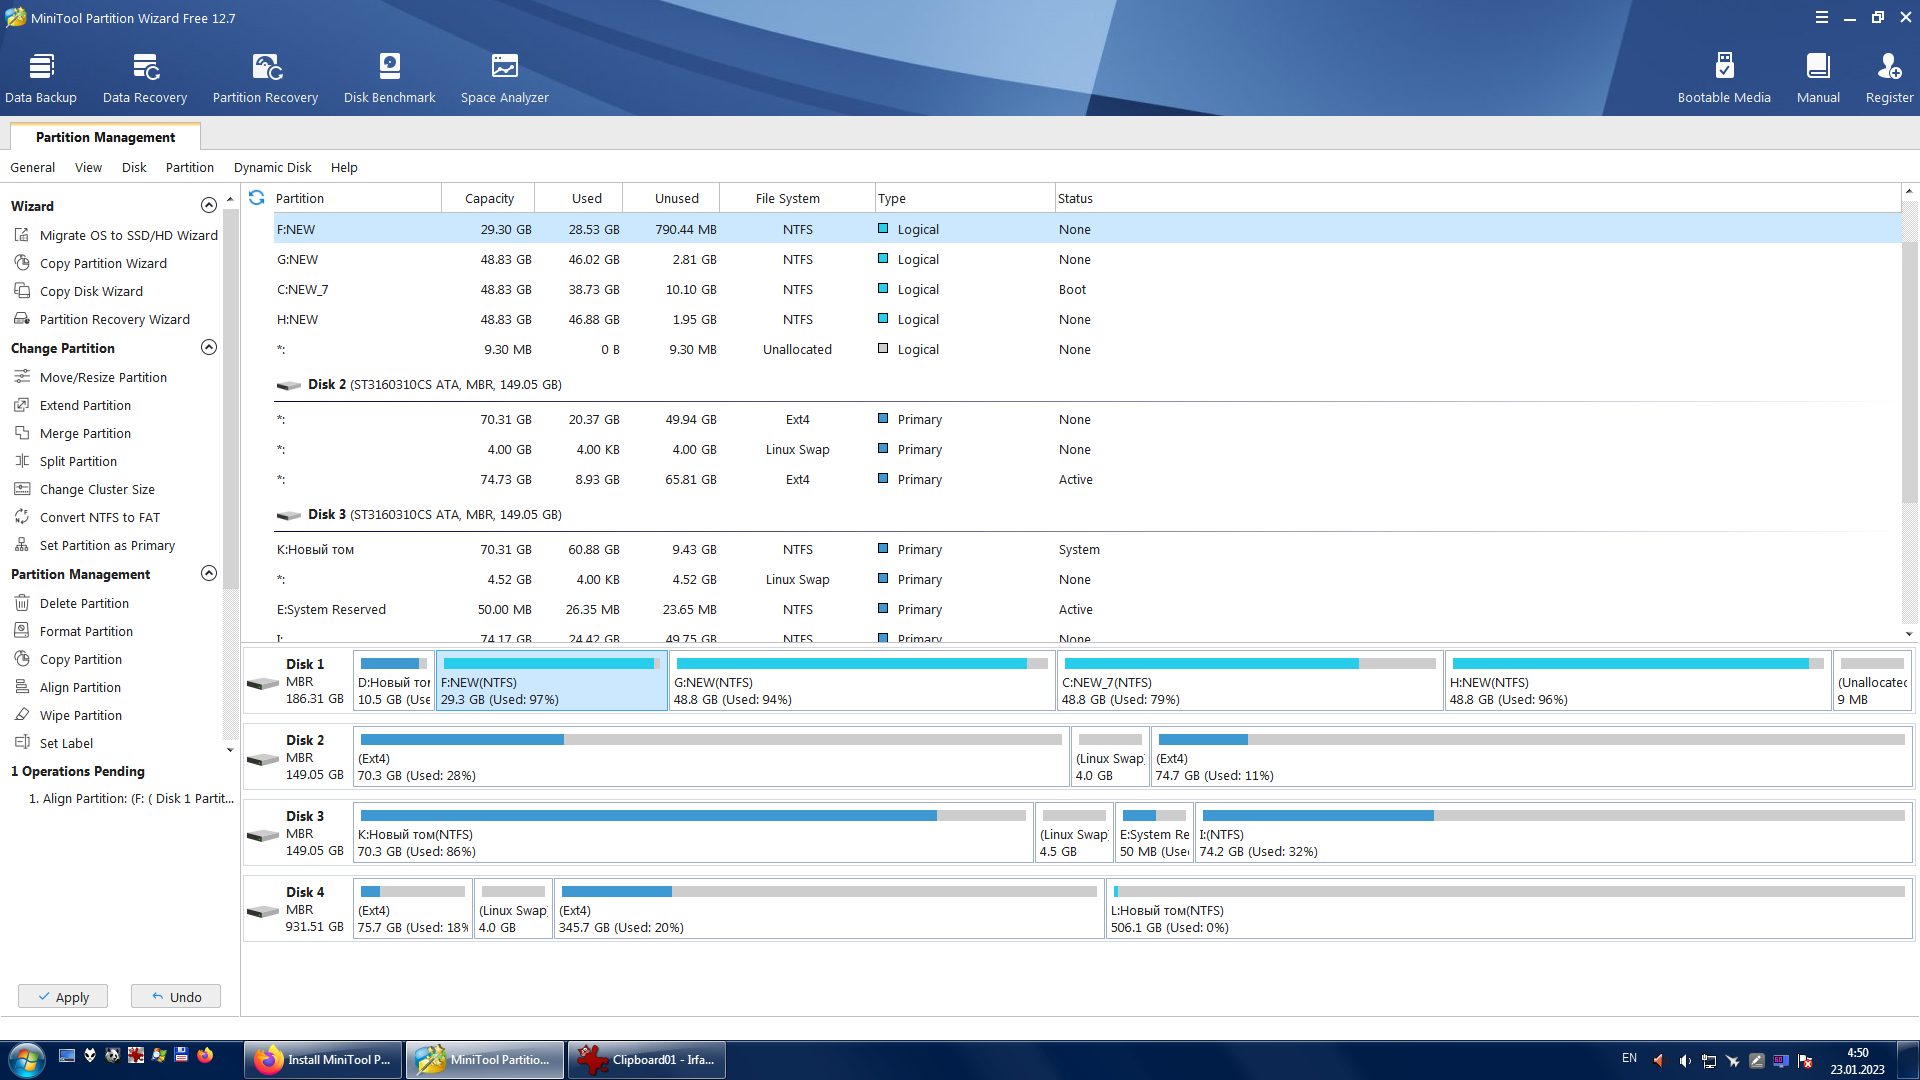1920x1080 pixels.
Task: Switch to Clipboard01 IrfanView taskbar window
Action: coord(647,1059)
